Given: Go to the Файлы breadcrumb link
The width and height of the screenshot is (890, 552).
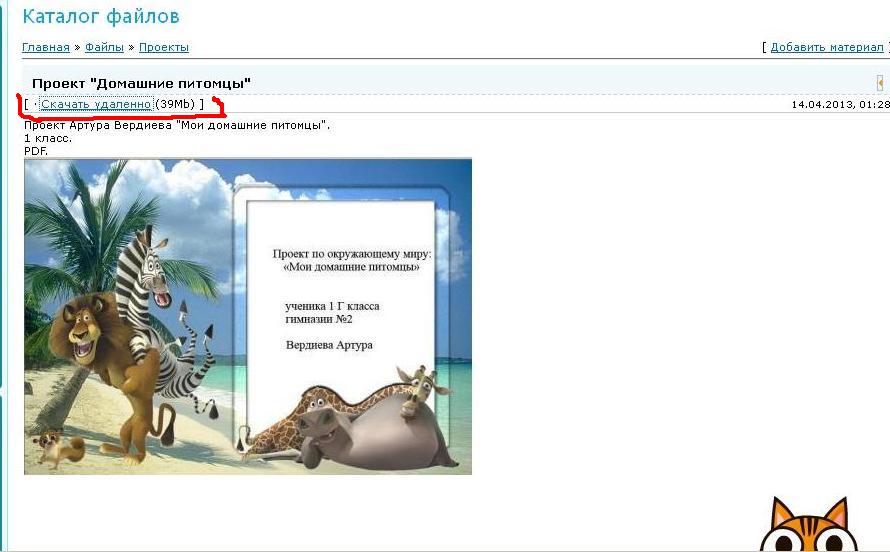Looking at the screenshot, I should point(104,48).
